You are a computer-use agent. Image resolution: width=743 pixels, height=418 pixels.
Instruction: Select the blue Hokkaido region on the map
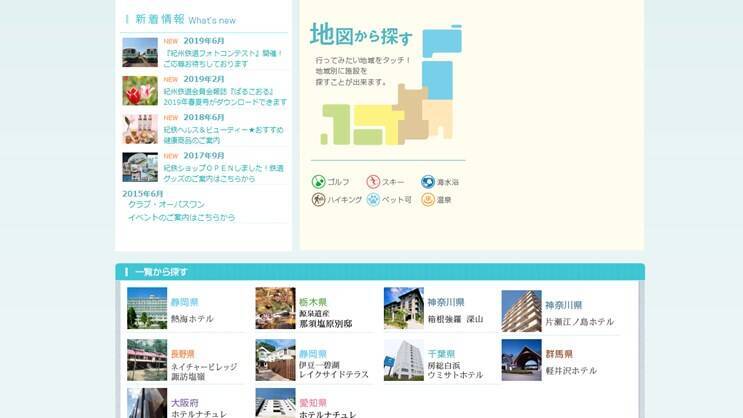pos(442,42)
